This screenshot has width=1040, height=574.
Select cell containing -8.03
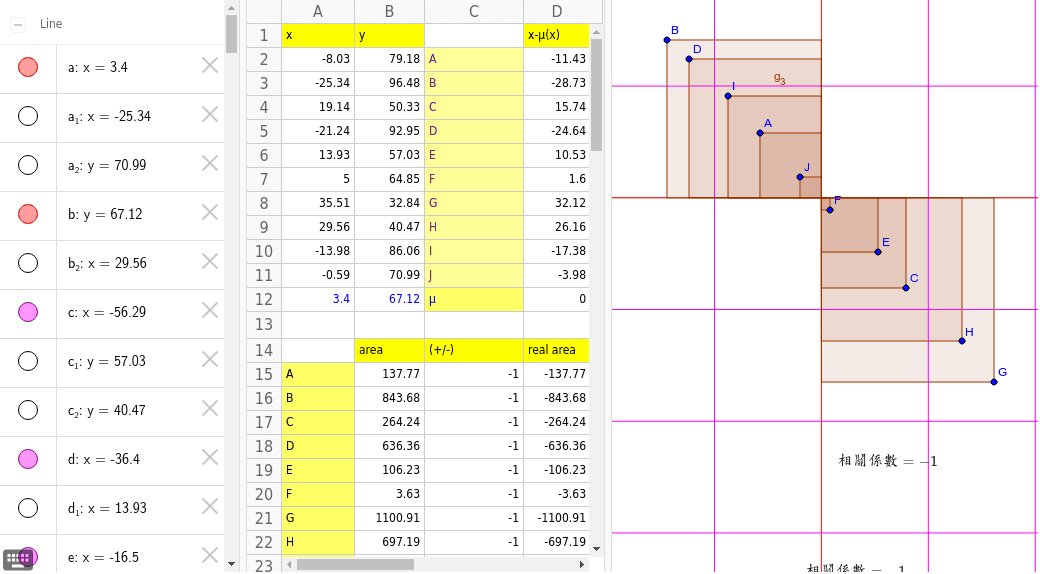coord(318,59)
